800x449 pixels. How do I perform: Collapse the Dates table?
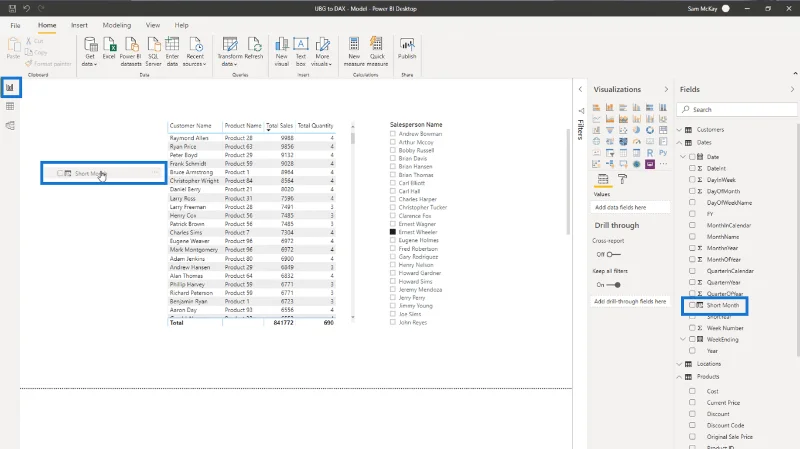point(680,142)
